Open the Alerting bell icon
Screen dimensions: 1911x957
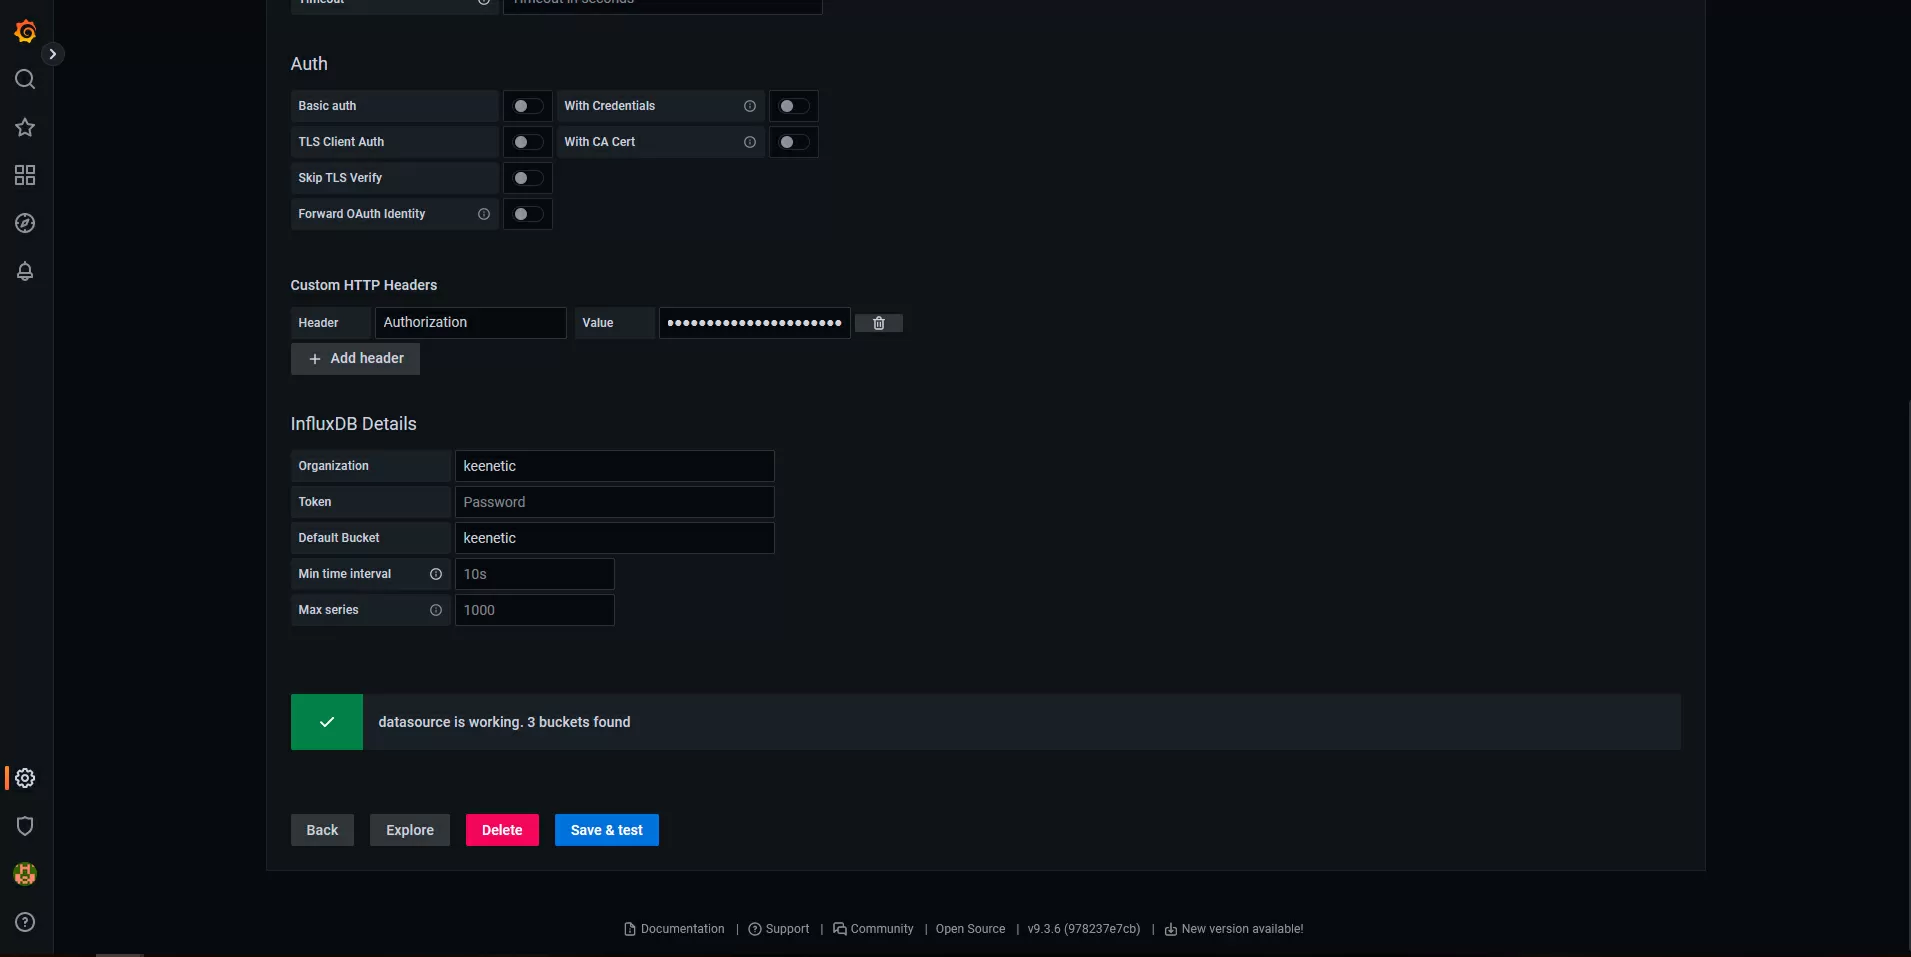[25, 271]
